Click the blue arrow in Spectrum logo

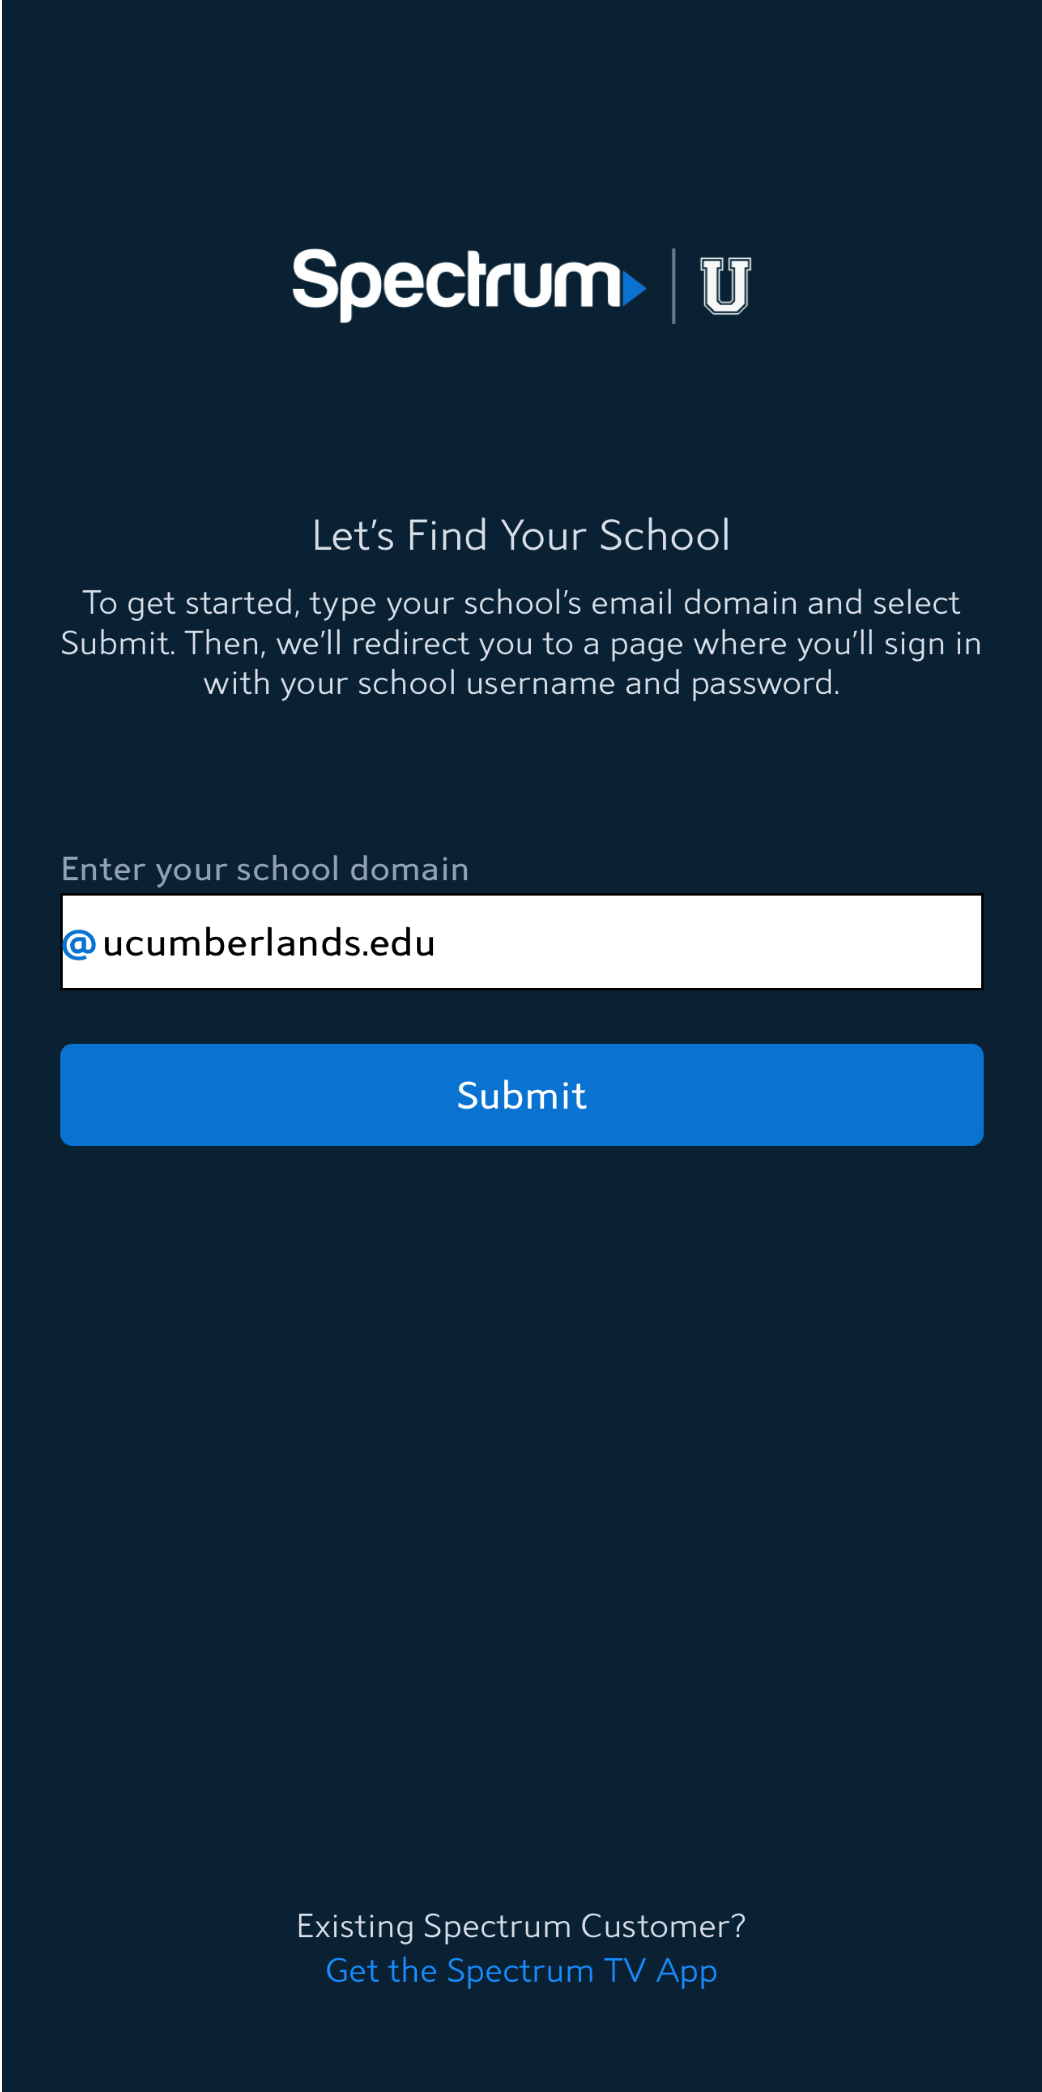633,287
